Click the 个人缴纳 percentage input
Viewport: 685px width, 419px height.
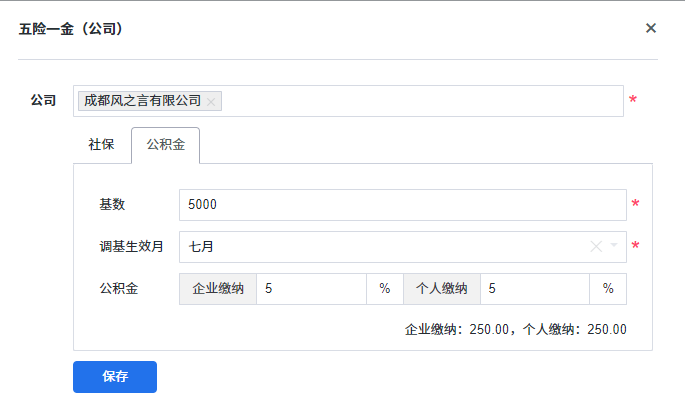pos(535,288)
